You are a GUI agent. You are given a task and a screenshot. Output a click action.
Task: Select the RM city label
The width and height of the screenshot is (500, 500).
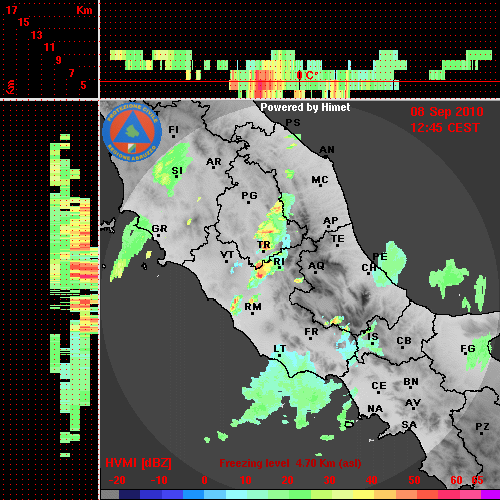(253, 307)
